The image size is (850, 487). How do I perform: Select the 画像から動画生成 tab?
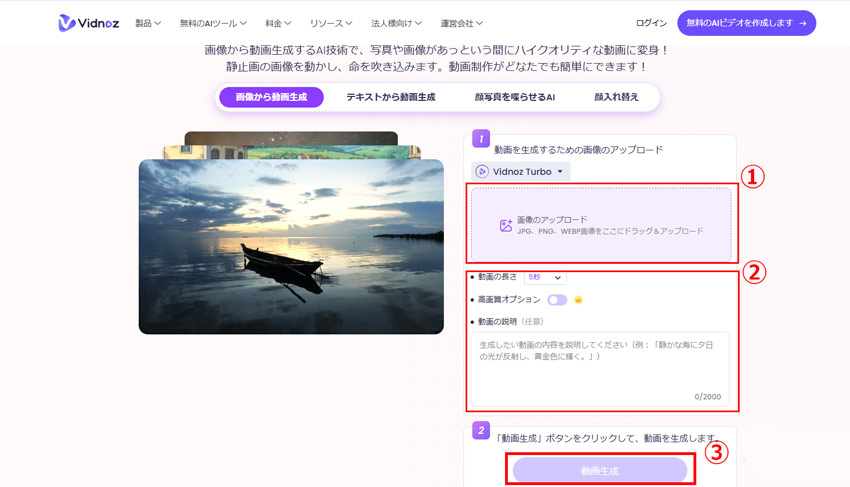(x=271, y=97)
